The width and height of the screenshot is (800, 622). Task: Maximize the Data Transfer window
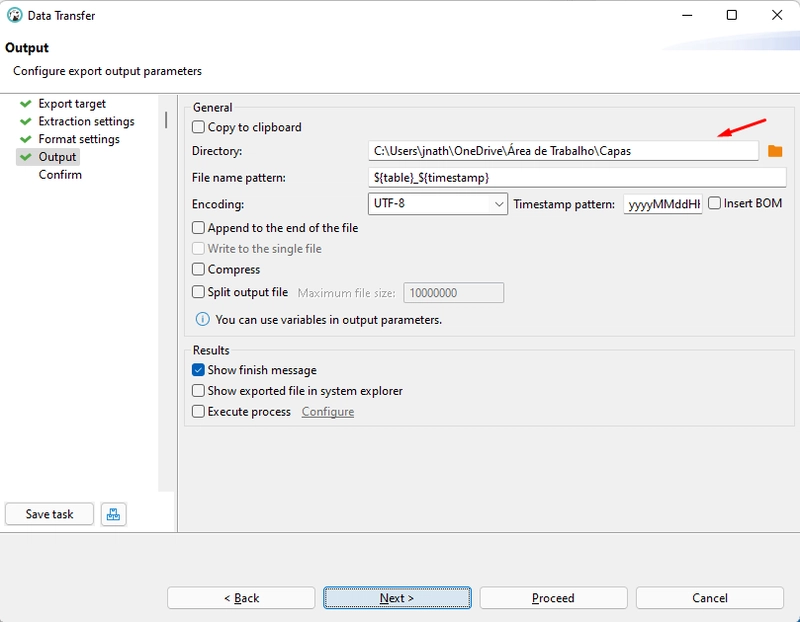tap(731, 16)
